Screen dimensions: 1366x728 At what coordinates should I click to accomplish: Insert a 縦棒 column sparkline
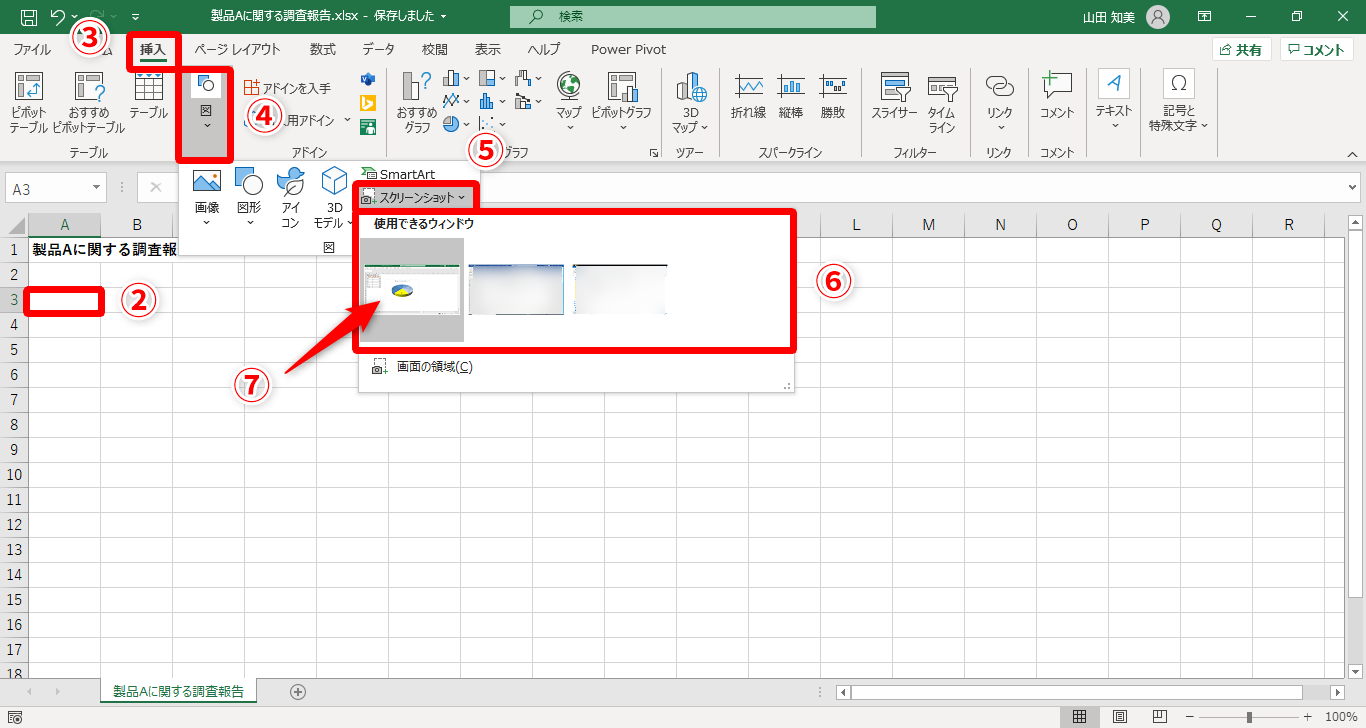click(x=791, y=97)
